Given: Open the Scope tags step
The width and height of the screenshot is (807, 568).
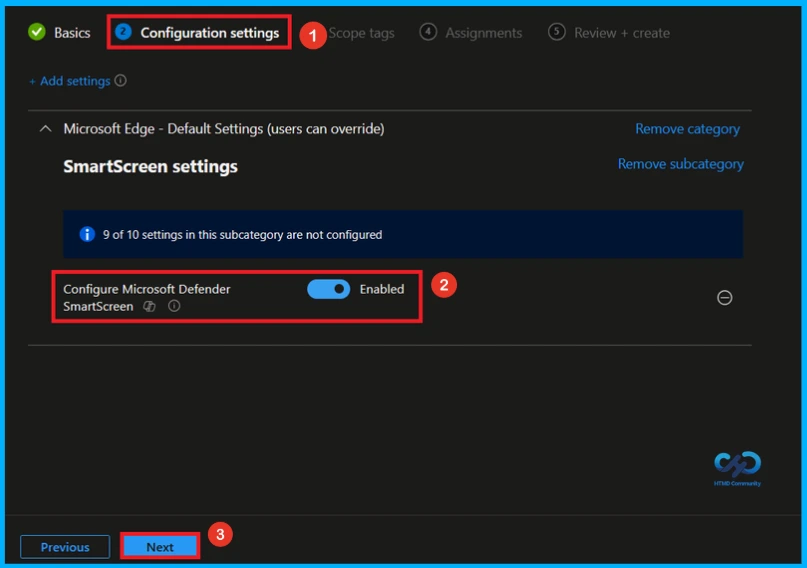Looking at the screenshot, I should tap(361, 33).
